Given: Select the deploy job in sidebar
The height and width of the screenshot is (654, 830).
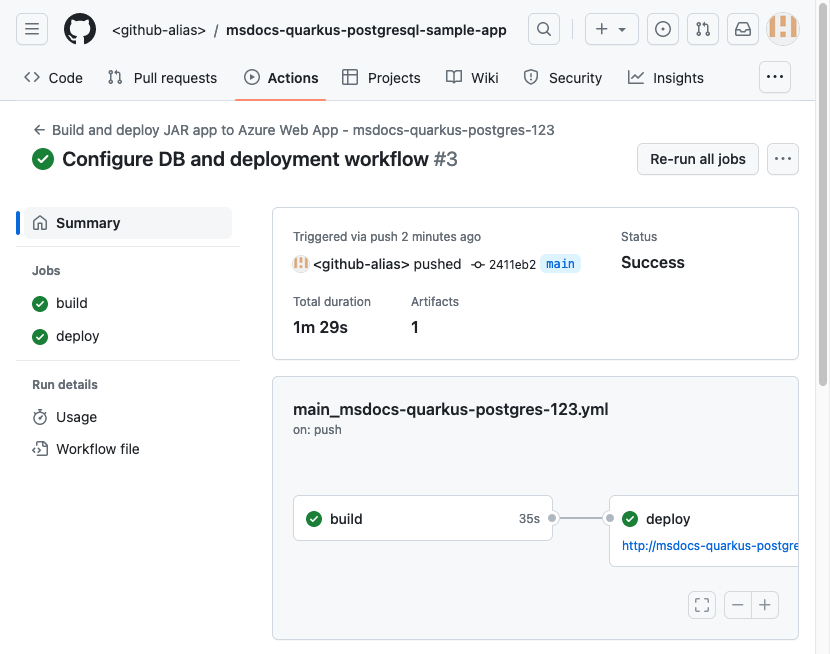Looking at the screenshot, I should tap(77, 336).
